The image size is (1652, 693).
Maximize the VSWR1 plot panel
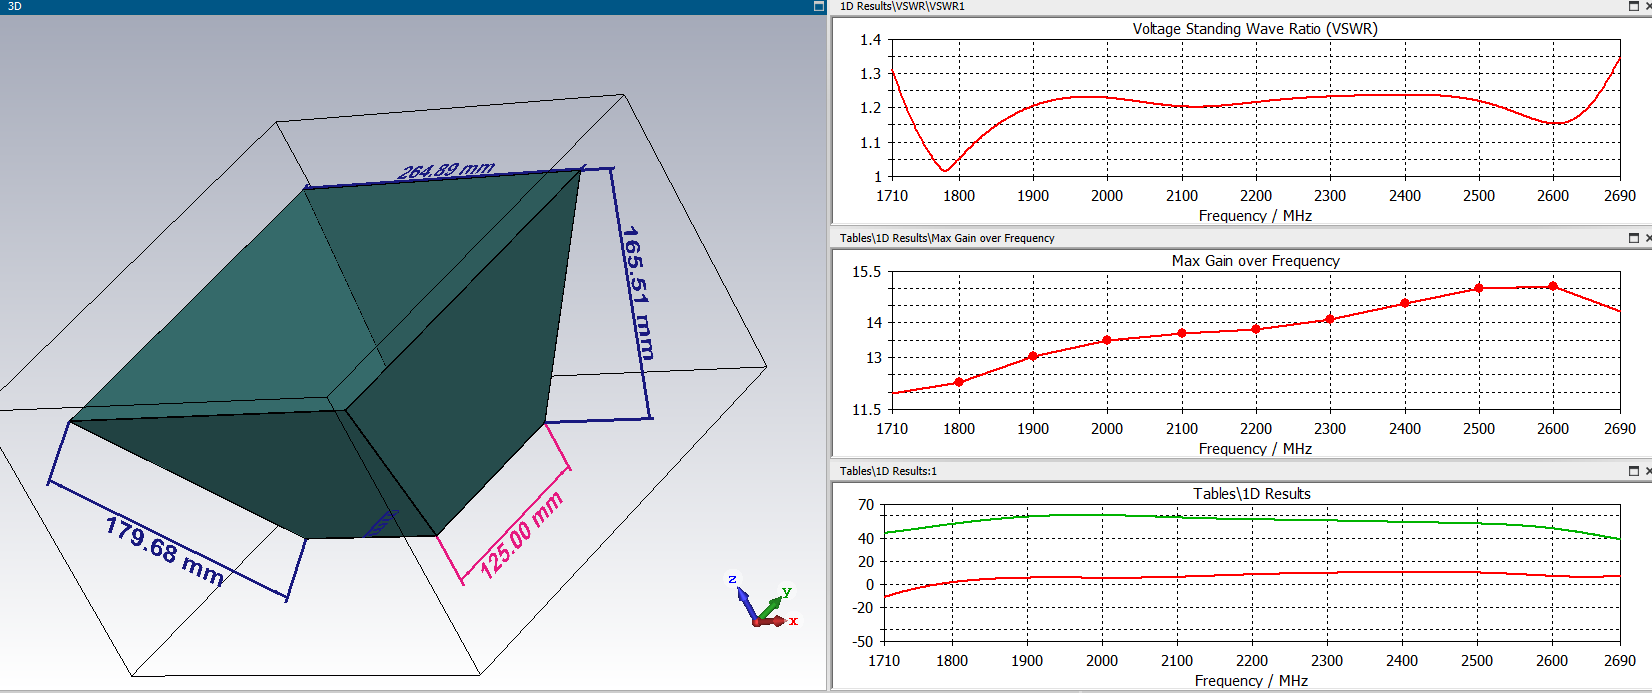click(x=1634, y=6)
